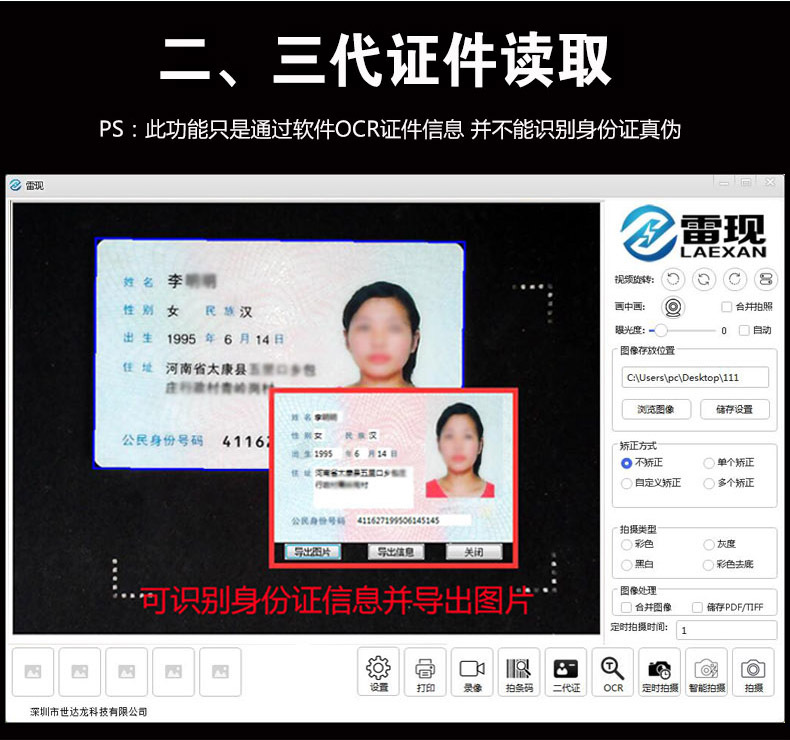
Task: Click the 曝光度 exposure slider handle
Action: [661, 330]
